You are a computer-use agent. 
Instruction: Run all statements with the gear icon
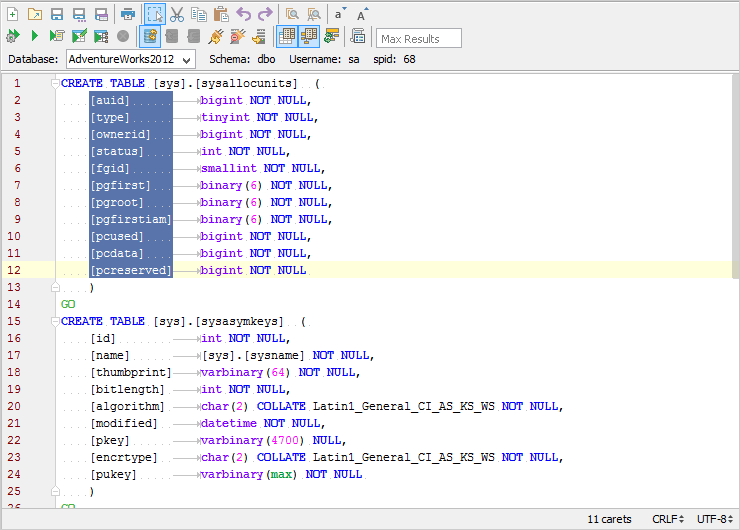[13, 36]
